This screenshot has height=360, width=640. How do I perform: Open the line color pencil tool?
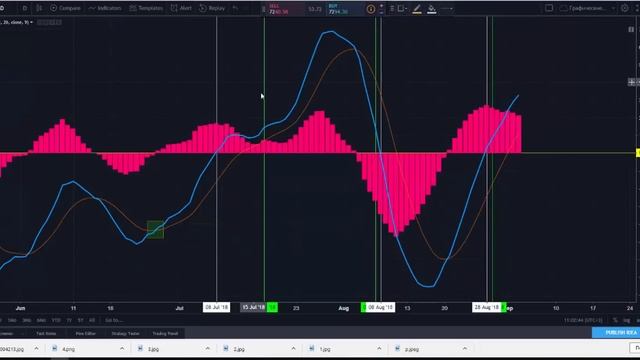(x=417, y=9)
